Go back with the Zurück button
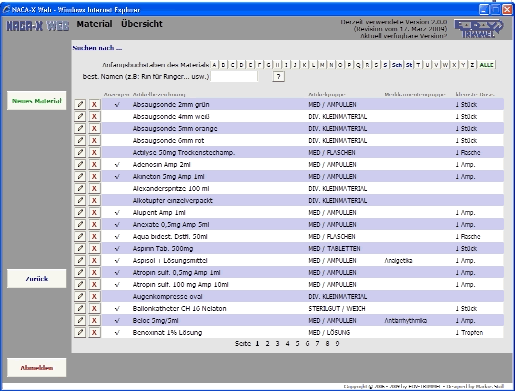Viewport: 515px width, 391px height. (x=37, y=279)
